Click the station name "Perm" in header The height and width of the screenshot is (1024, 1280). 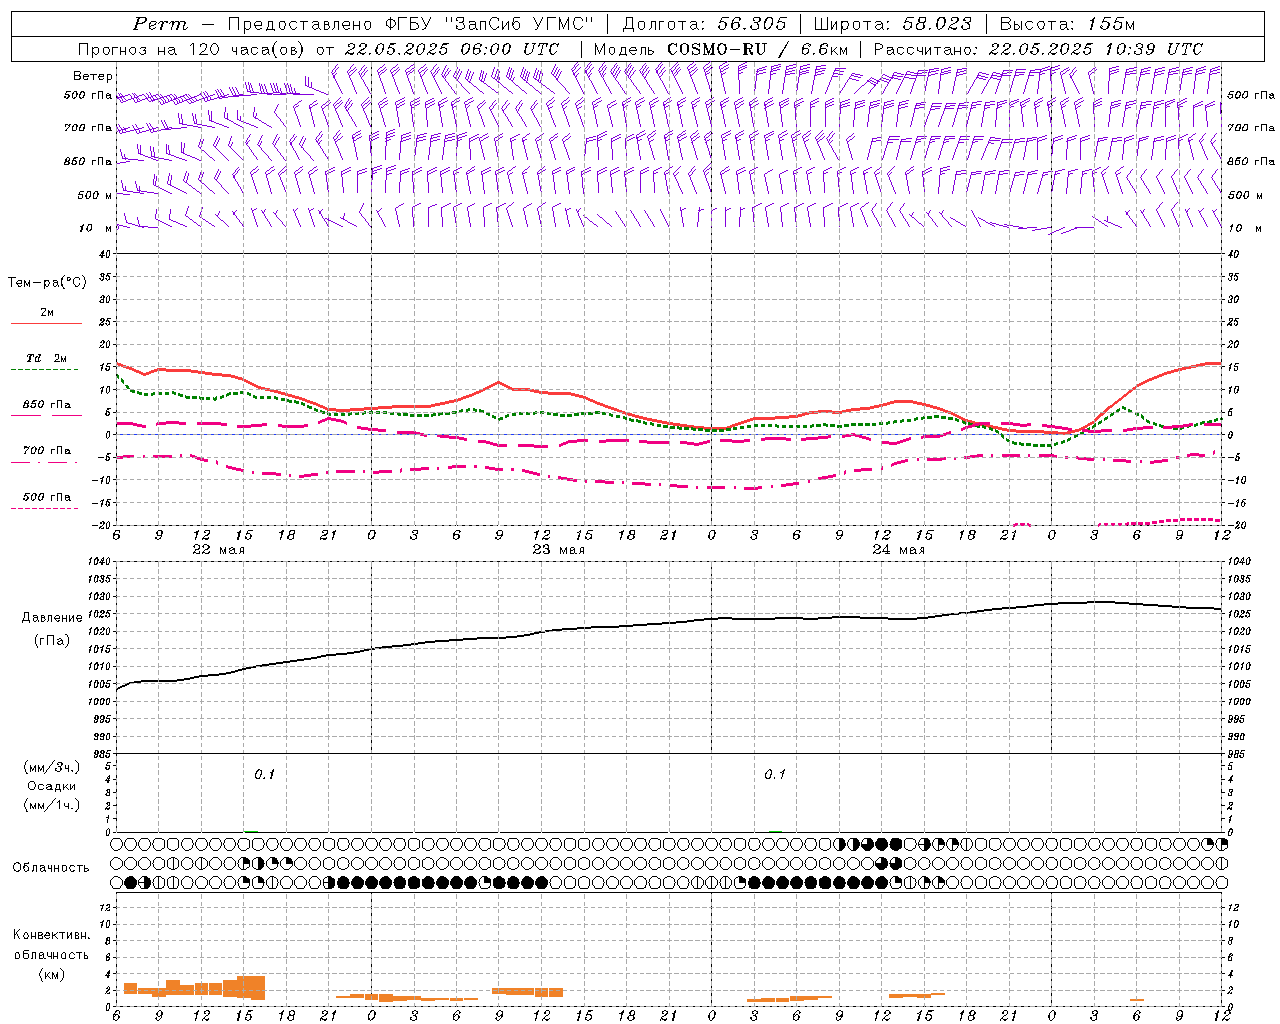160,24
